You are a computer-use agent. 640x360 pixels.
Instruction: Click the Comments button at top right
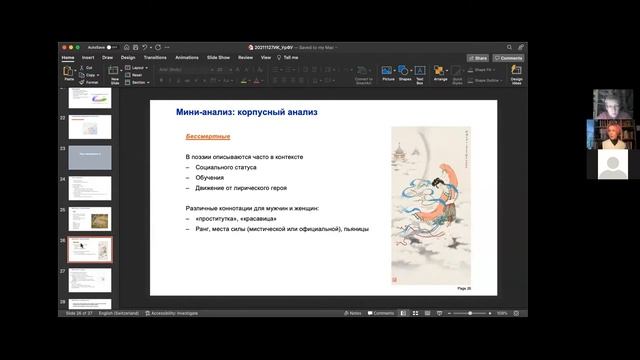(x=508, y=58)
